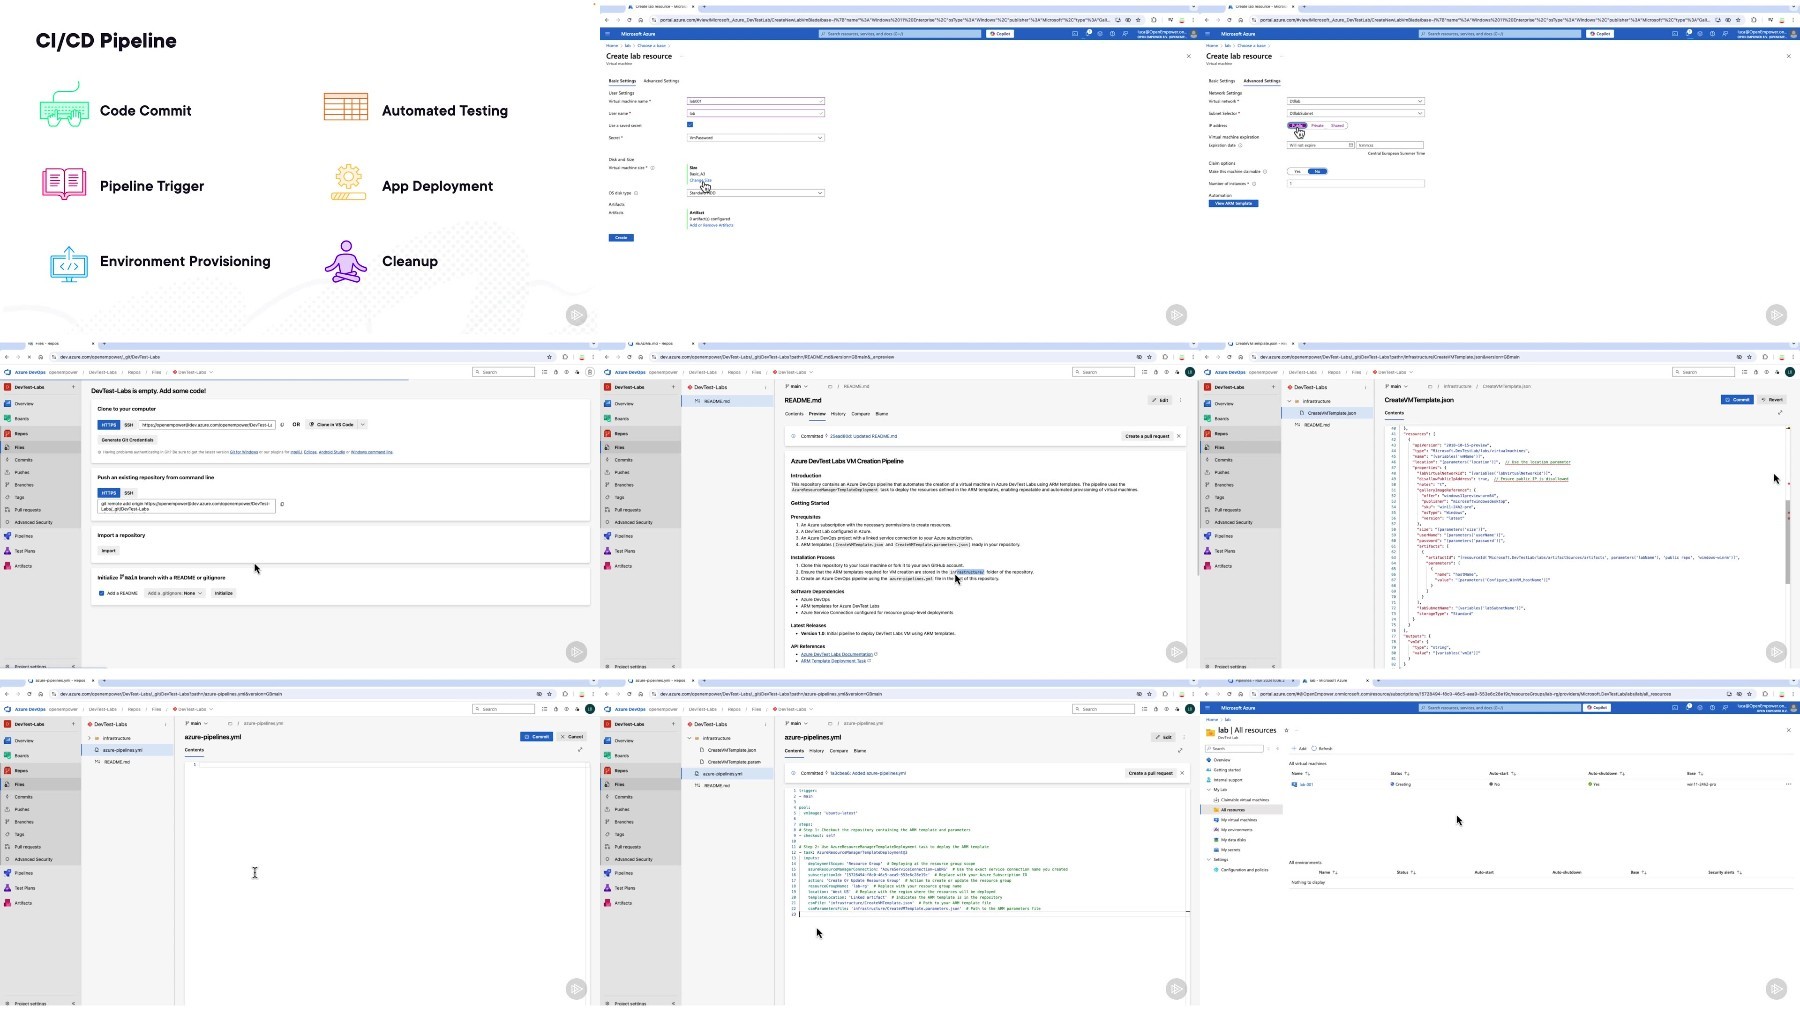Set Make this machine claimable to Yes
The height and width of the screenshot is (1011, 1800).
pyautogui.click(x=1297, y=171)
